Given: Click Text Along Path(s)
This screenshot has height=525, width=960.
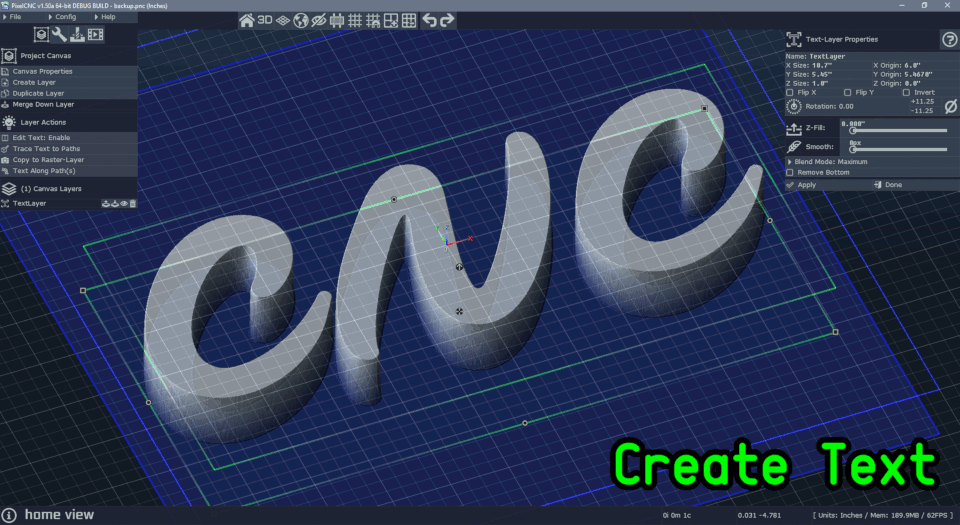Looking at the screenshot, I should point(69,171).
